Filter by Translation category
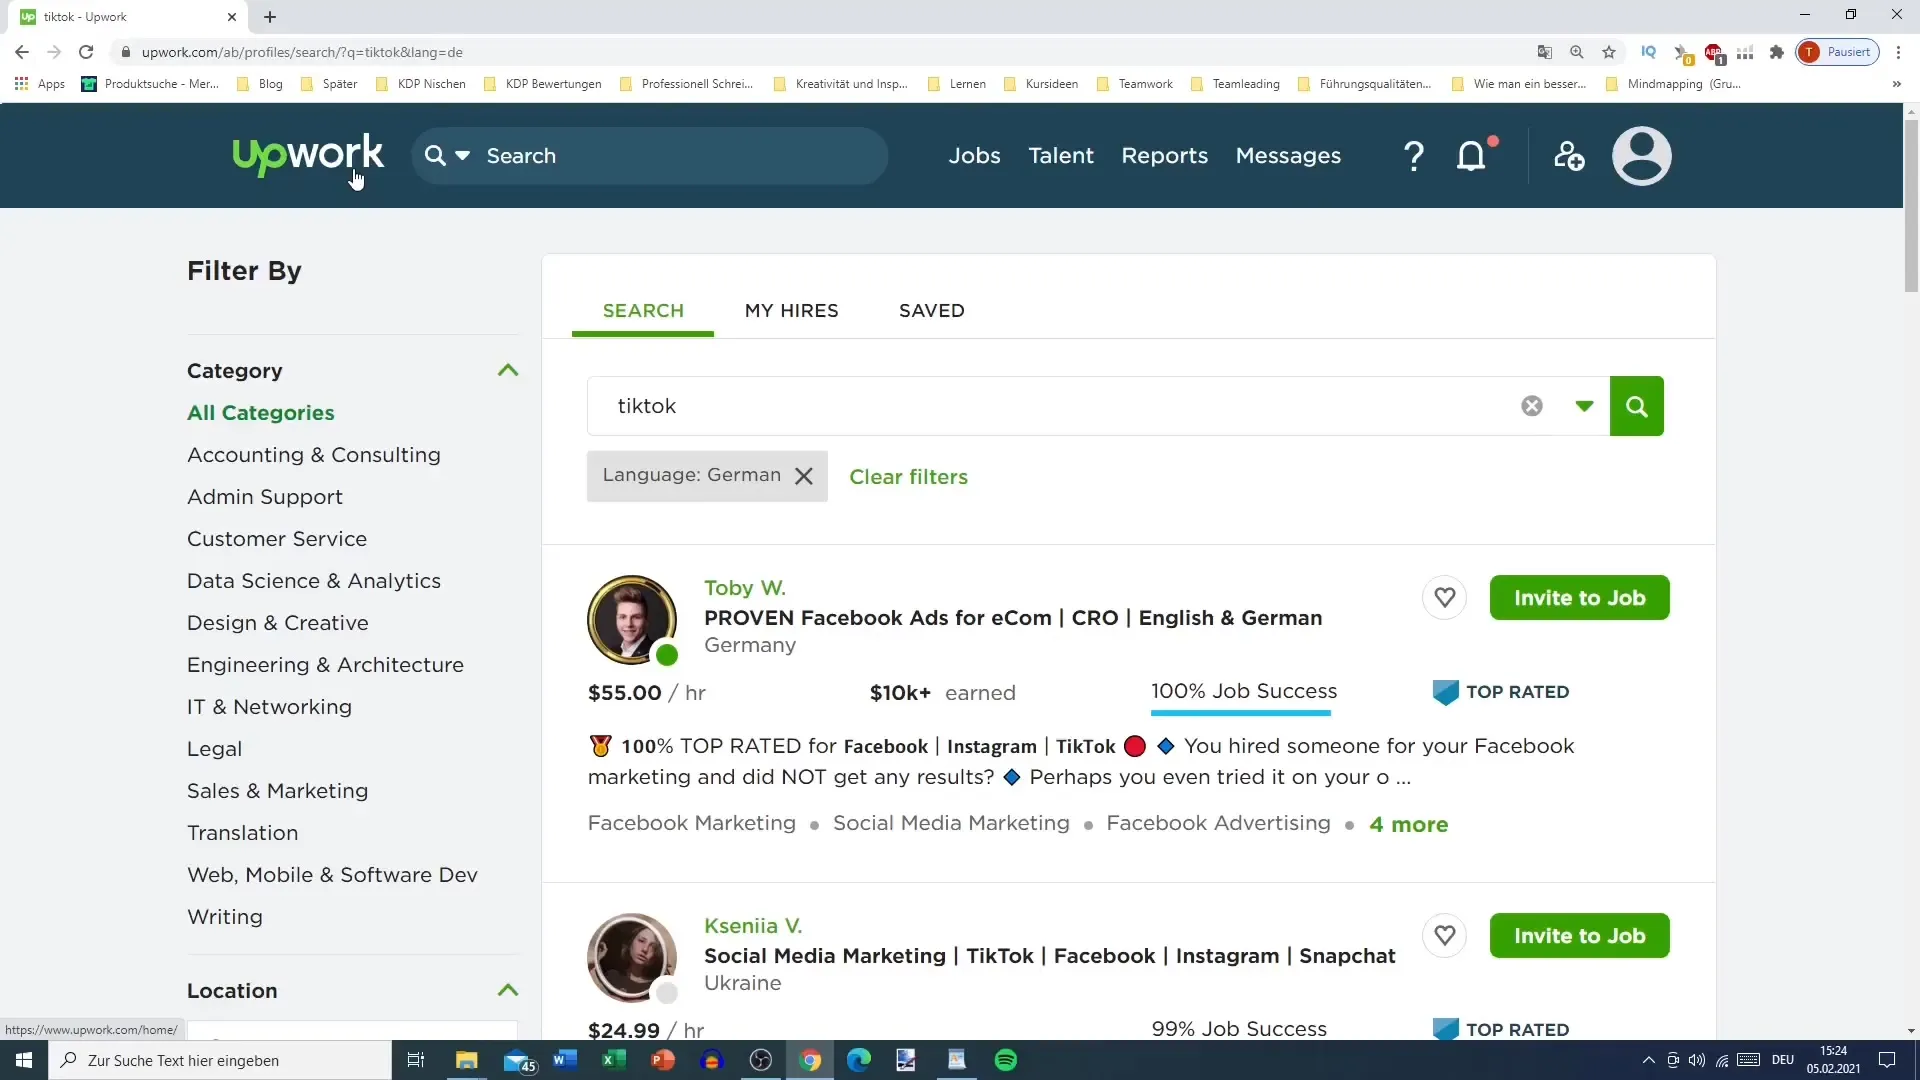Viewport: 1920px width, 1080px height. click(242, 833)
